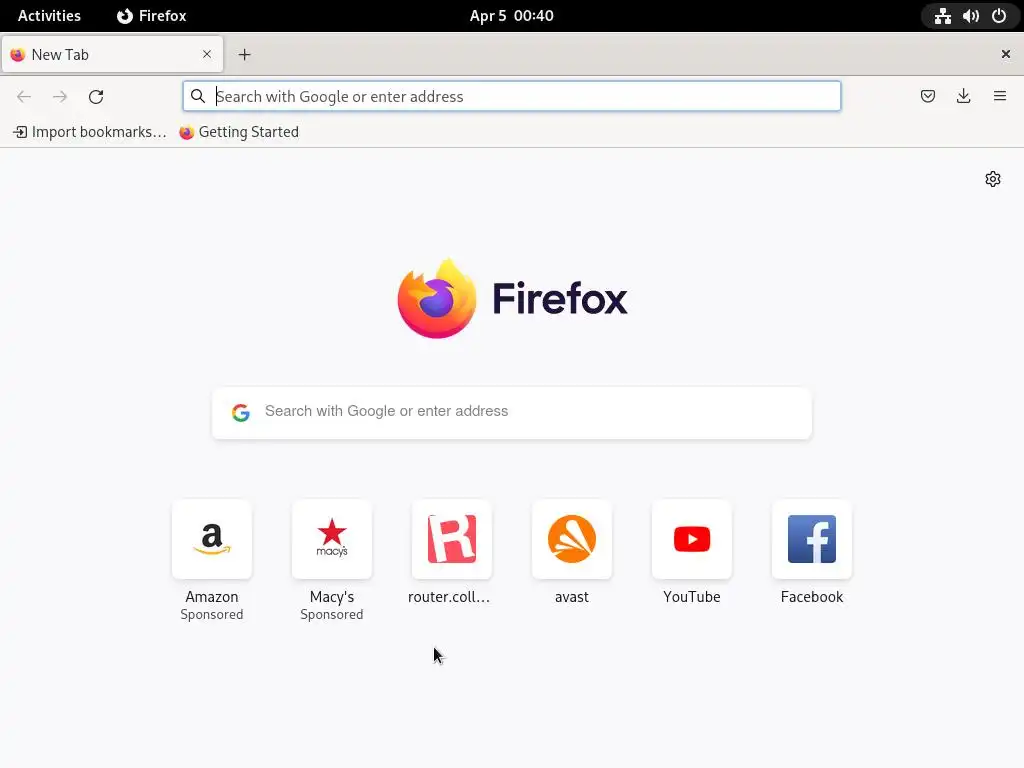Image resolution: width=1024 pixels, height=768 pixels.
Task: Click the back navigation arrow
Action: click(x=24, y=97)
